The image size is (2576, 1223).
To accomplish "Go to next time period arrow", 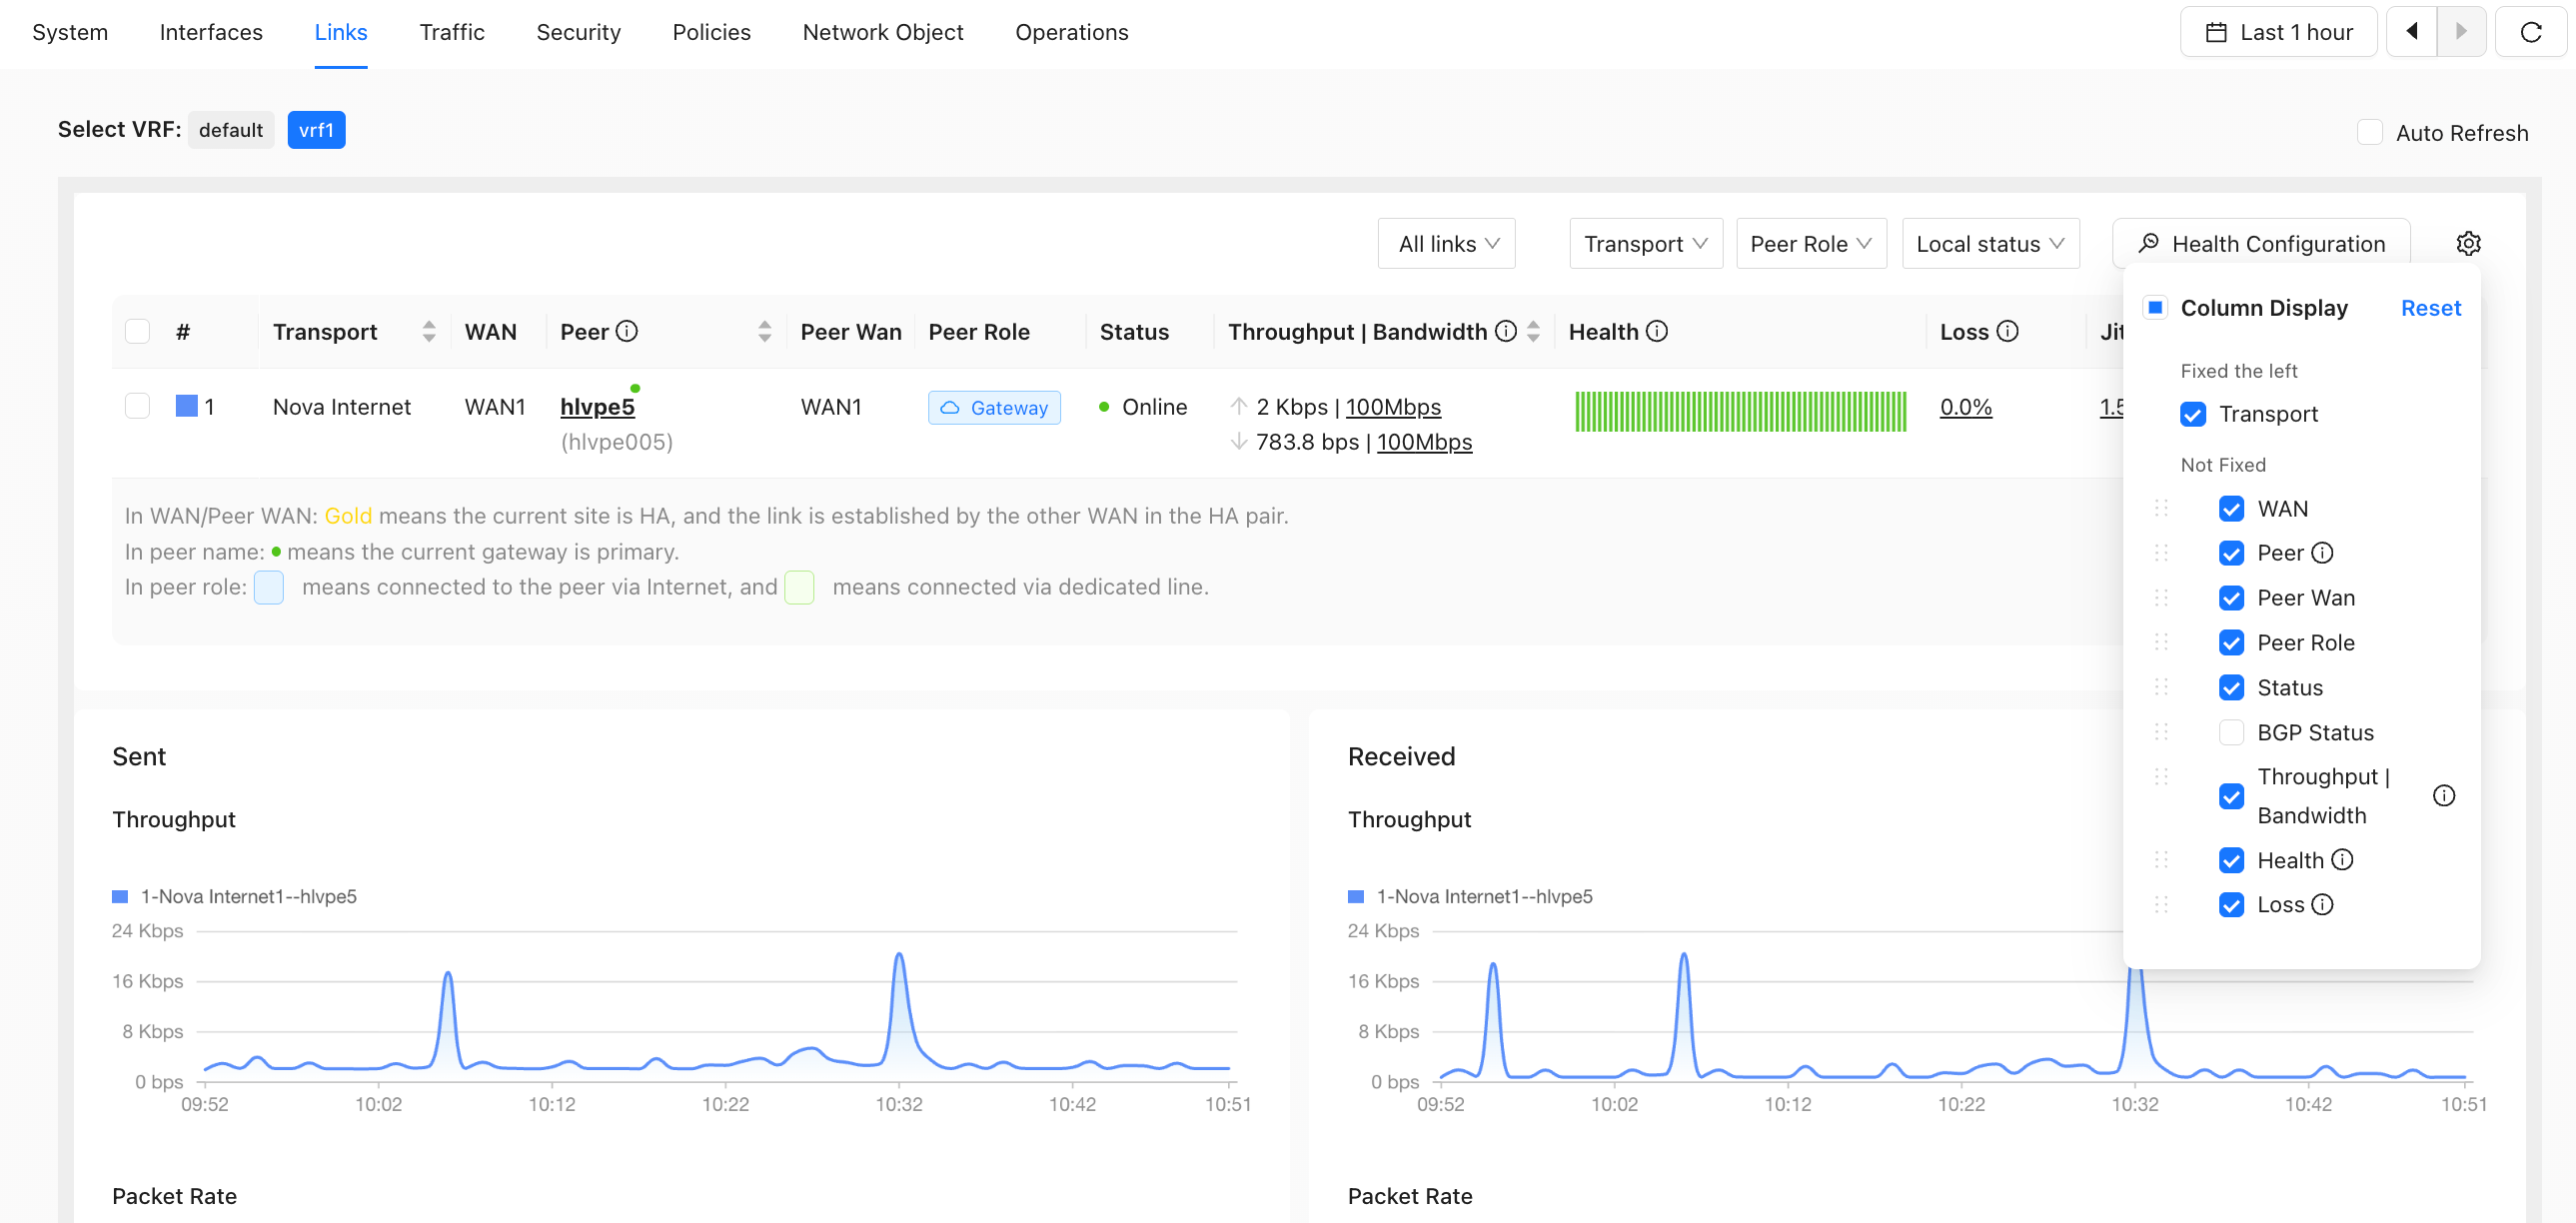I will pyautogui.click(x=2461, y=32).
